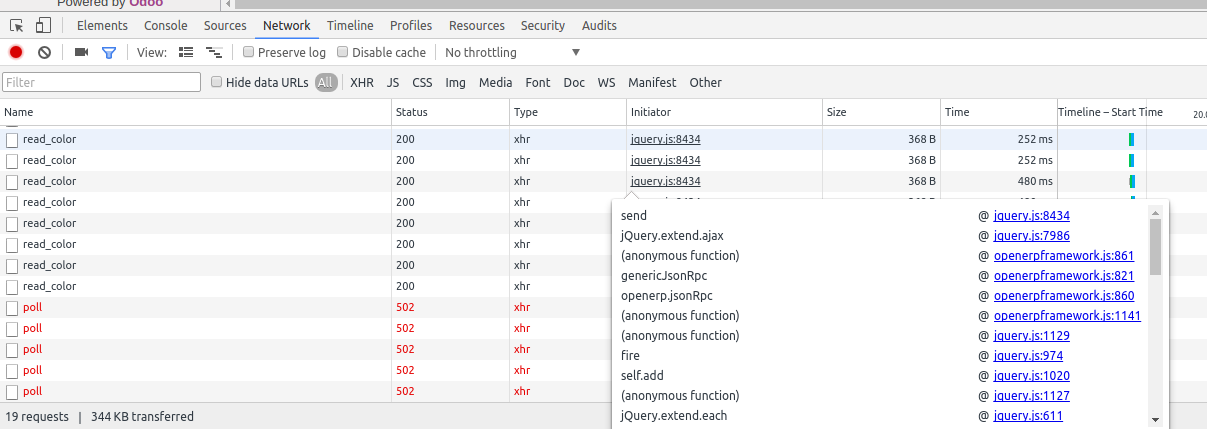Sort by Initiator column header
This screenshot has height=429, width=1207.
pyautogui.click(x=724, y=112)
